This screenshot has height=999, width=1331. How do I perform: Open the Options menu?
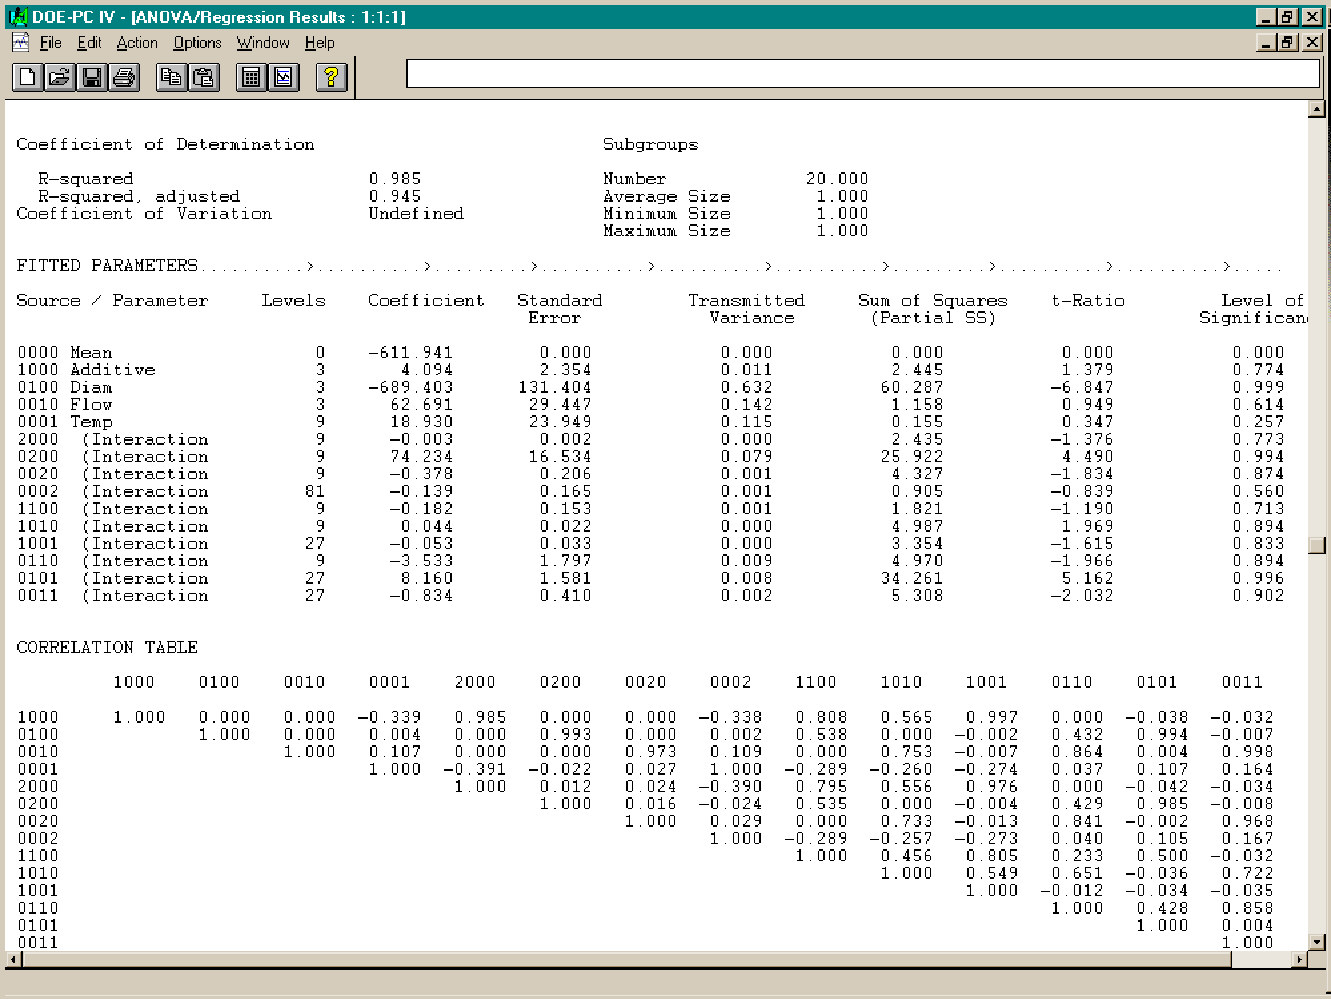(x=197, y=43)
